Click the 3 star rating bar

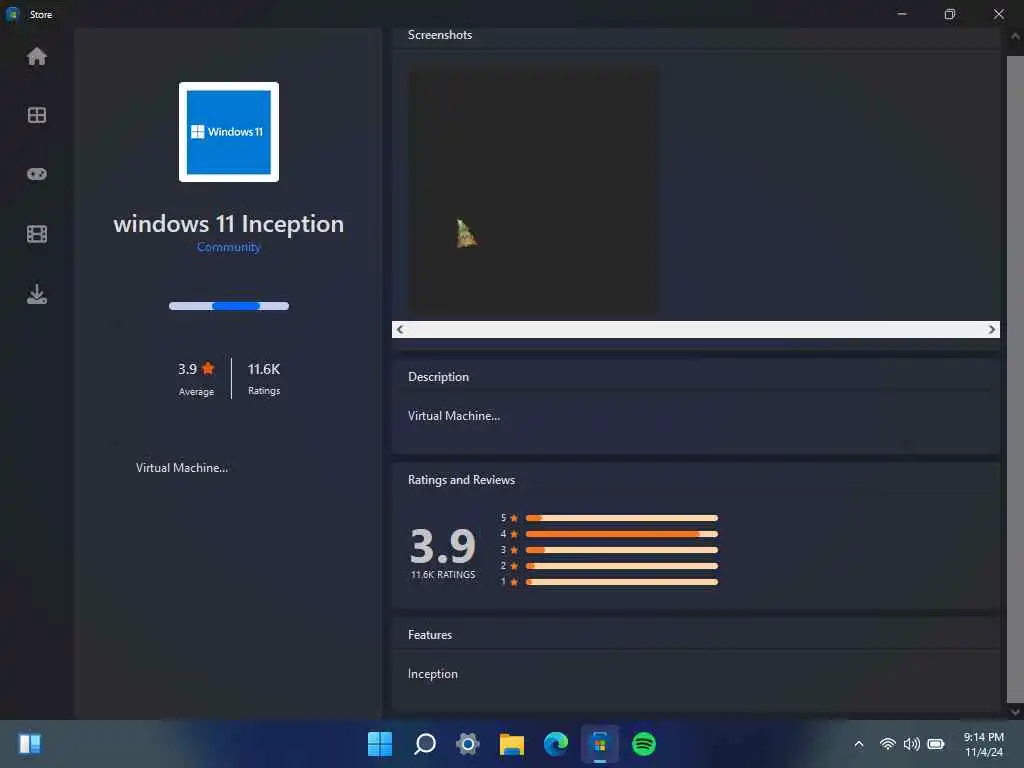[622, 550]
